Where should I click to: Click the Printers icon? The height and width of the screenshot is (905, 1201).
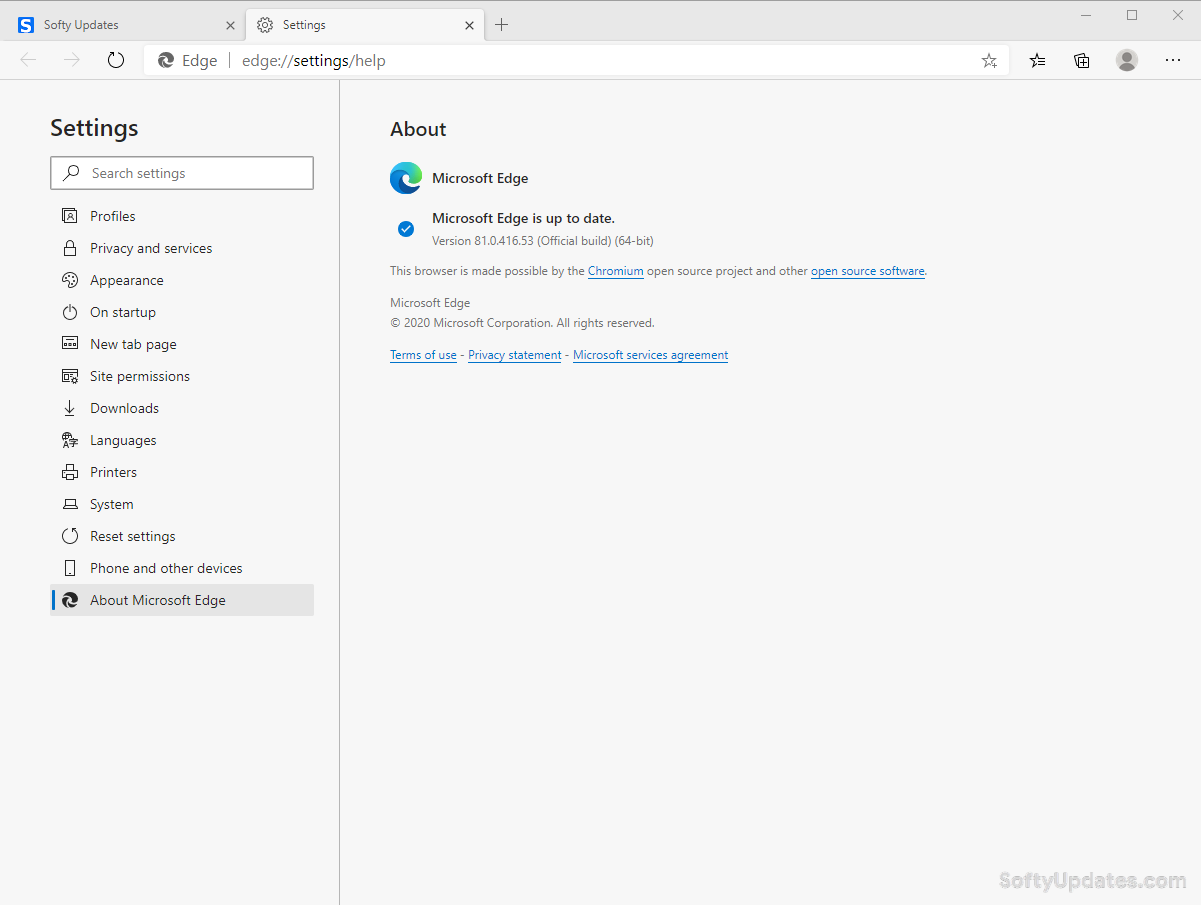(x=70, y=472)
